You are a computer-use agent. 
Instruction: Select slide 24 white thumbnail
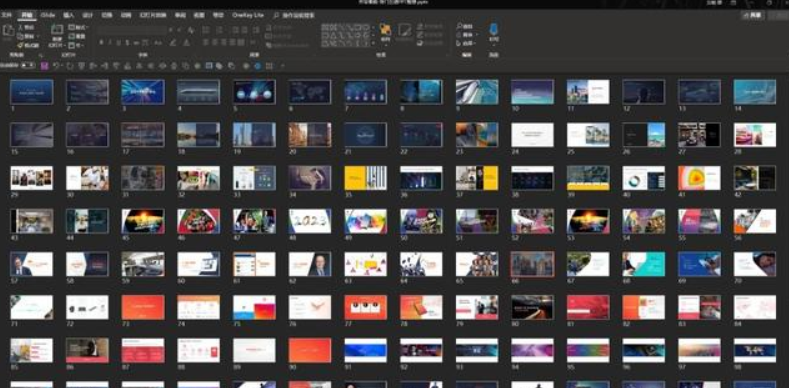[x=532, y=135]
